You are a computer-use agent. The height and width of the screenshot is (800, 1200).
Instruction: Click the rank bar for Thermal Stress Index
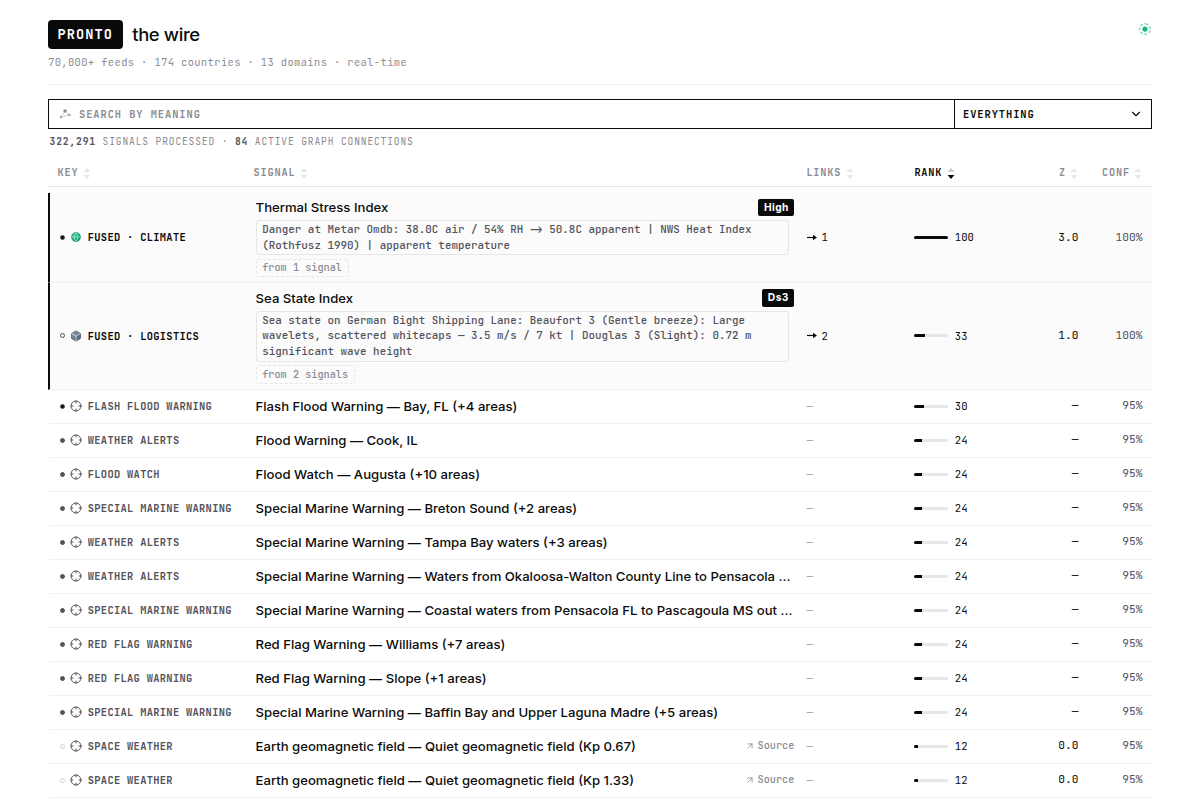pos(931,237)
